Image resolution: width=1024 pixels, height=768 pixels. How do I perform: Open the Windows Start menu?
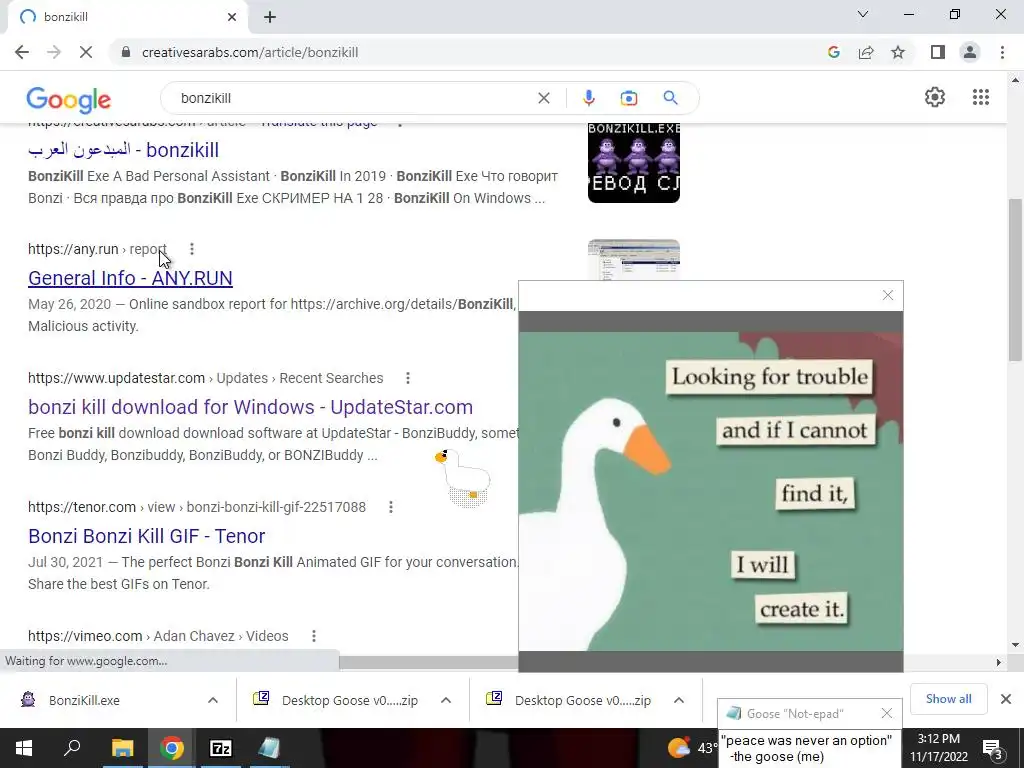(x=23, y=748)
